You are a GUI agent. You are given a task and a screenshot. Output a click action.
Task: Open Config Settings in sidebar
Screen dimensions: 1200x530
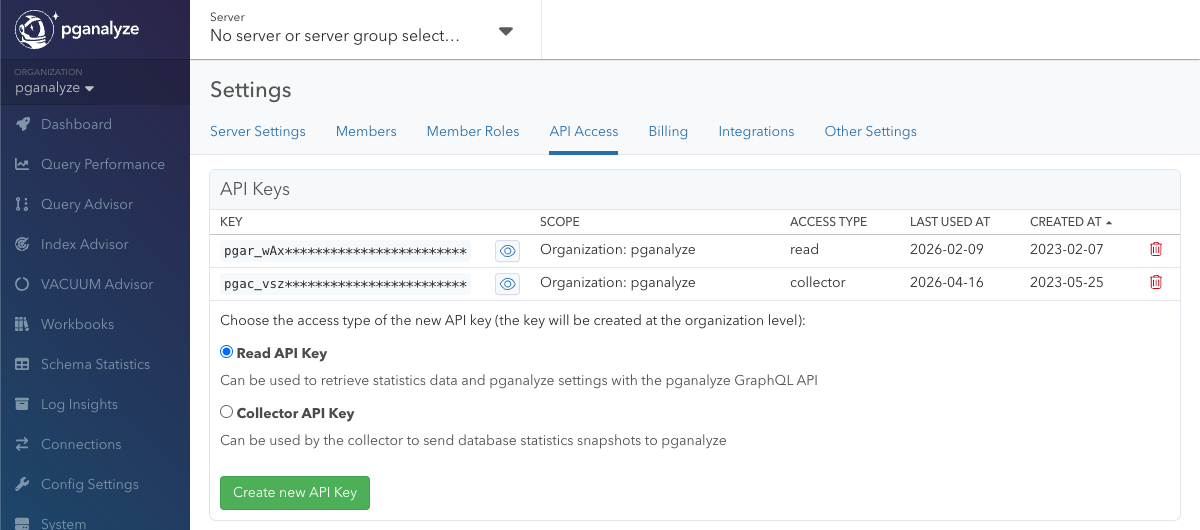(x=90, y=484)
